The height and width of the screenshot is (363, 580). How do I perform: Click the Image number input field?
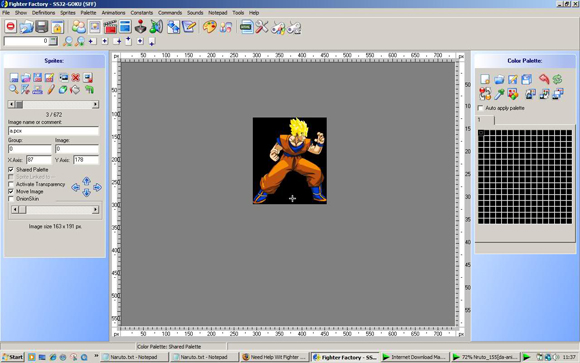77,149
